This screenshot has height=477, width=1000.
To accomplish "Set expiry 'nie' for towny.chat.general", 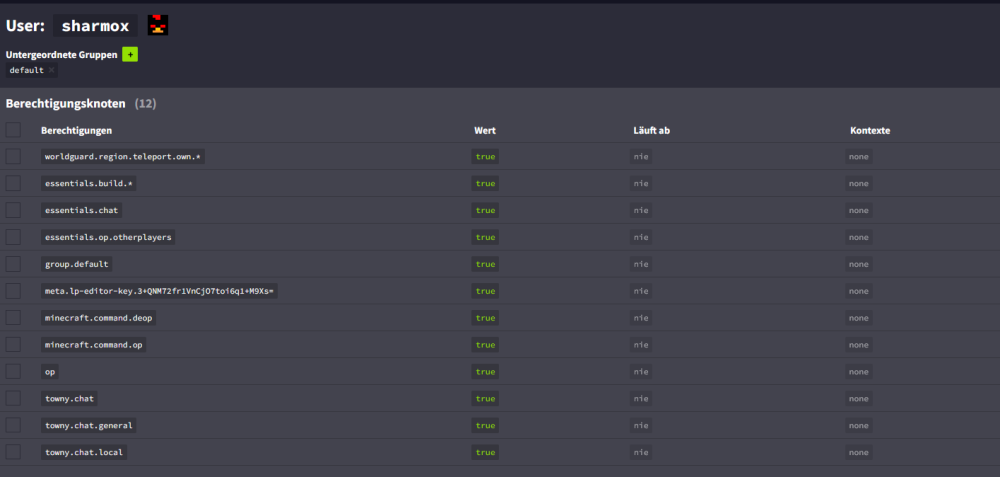I will [641, 425].
